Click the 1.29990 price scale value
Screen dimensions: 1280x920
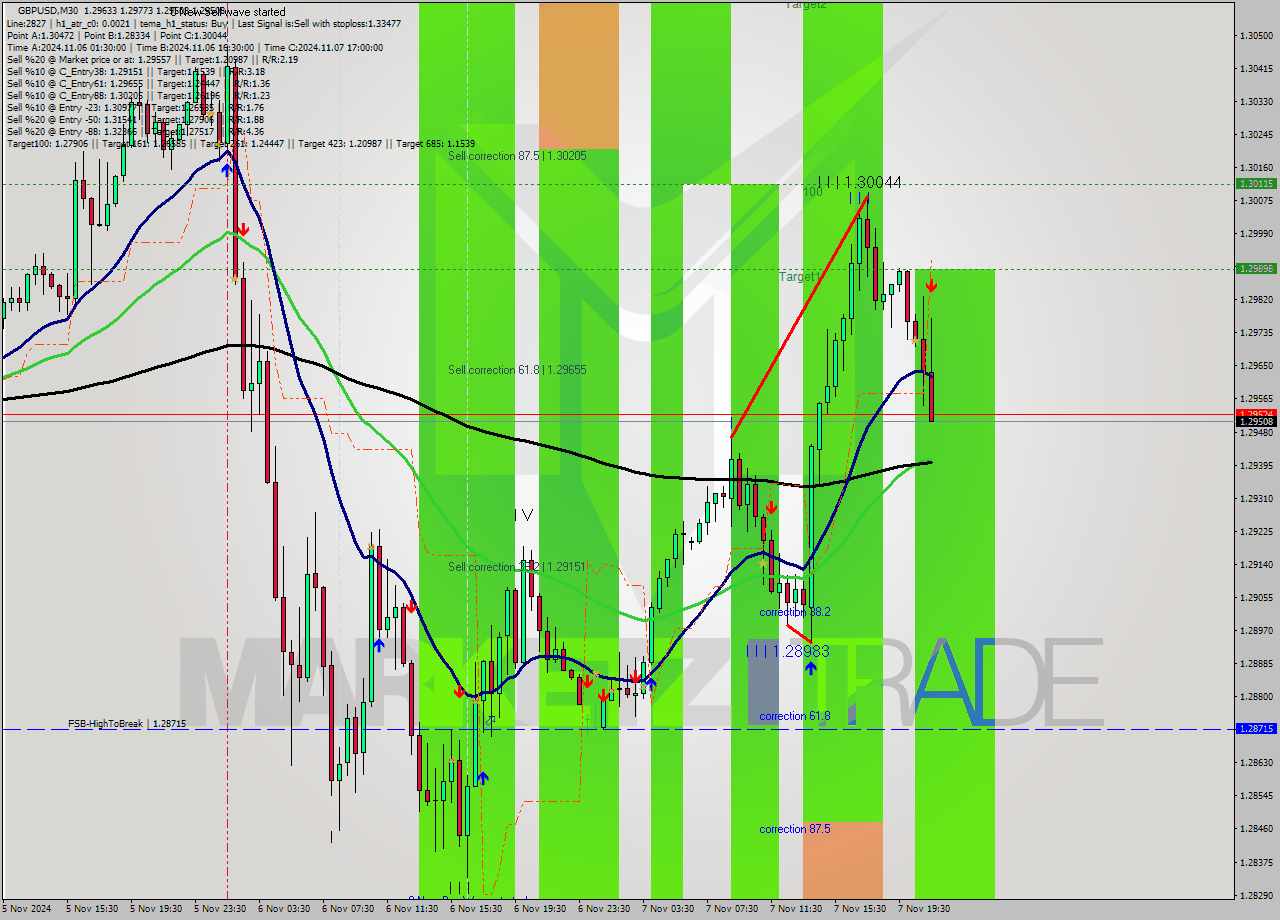[1256, 233]
